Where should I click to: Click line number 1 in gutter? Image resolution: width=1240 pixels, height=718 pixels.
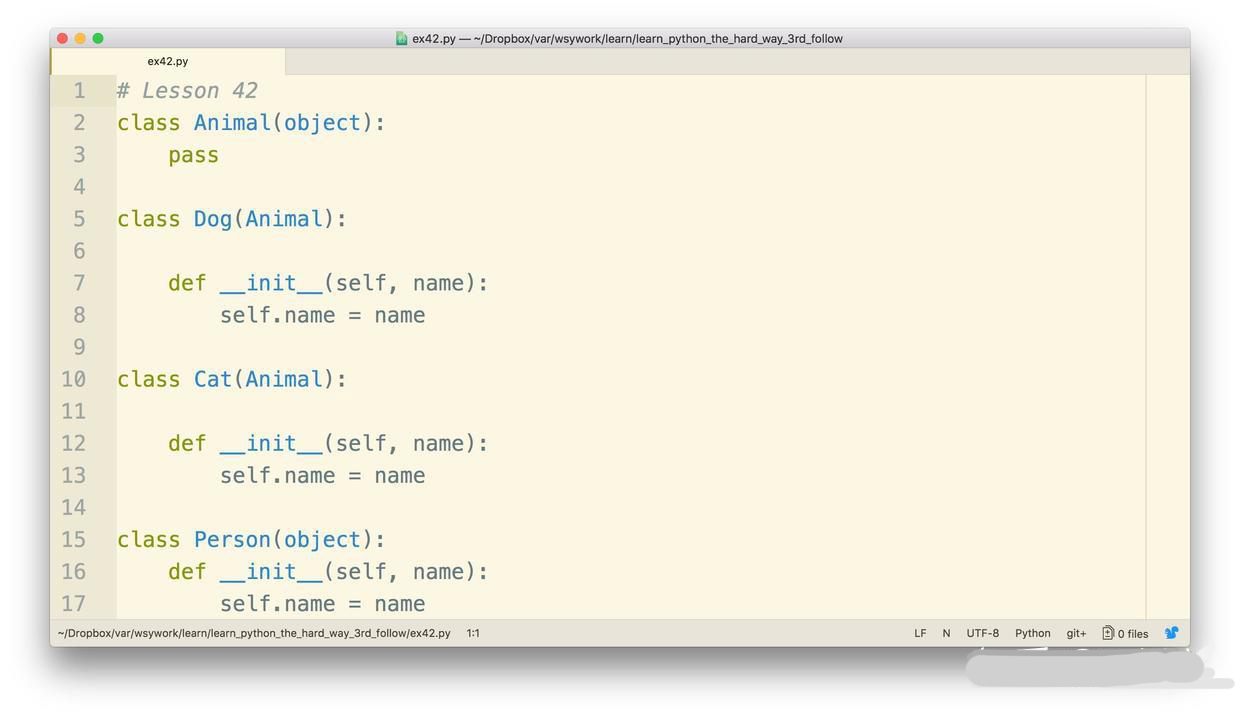click(x=79, y=91)
